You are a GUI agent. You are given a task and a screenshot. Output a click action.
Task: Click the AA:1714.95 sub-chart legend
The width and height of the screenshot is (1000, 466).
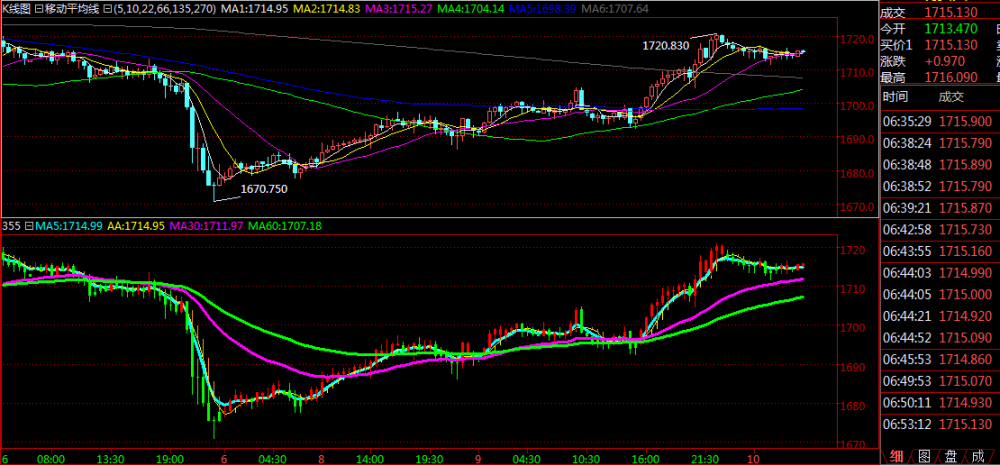tap(136, 226)
